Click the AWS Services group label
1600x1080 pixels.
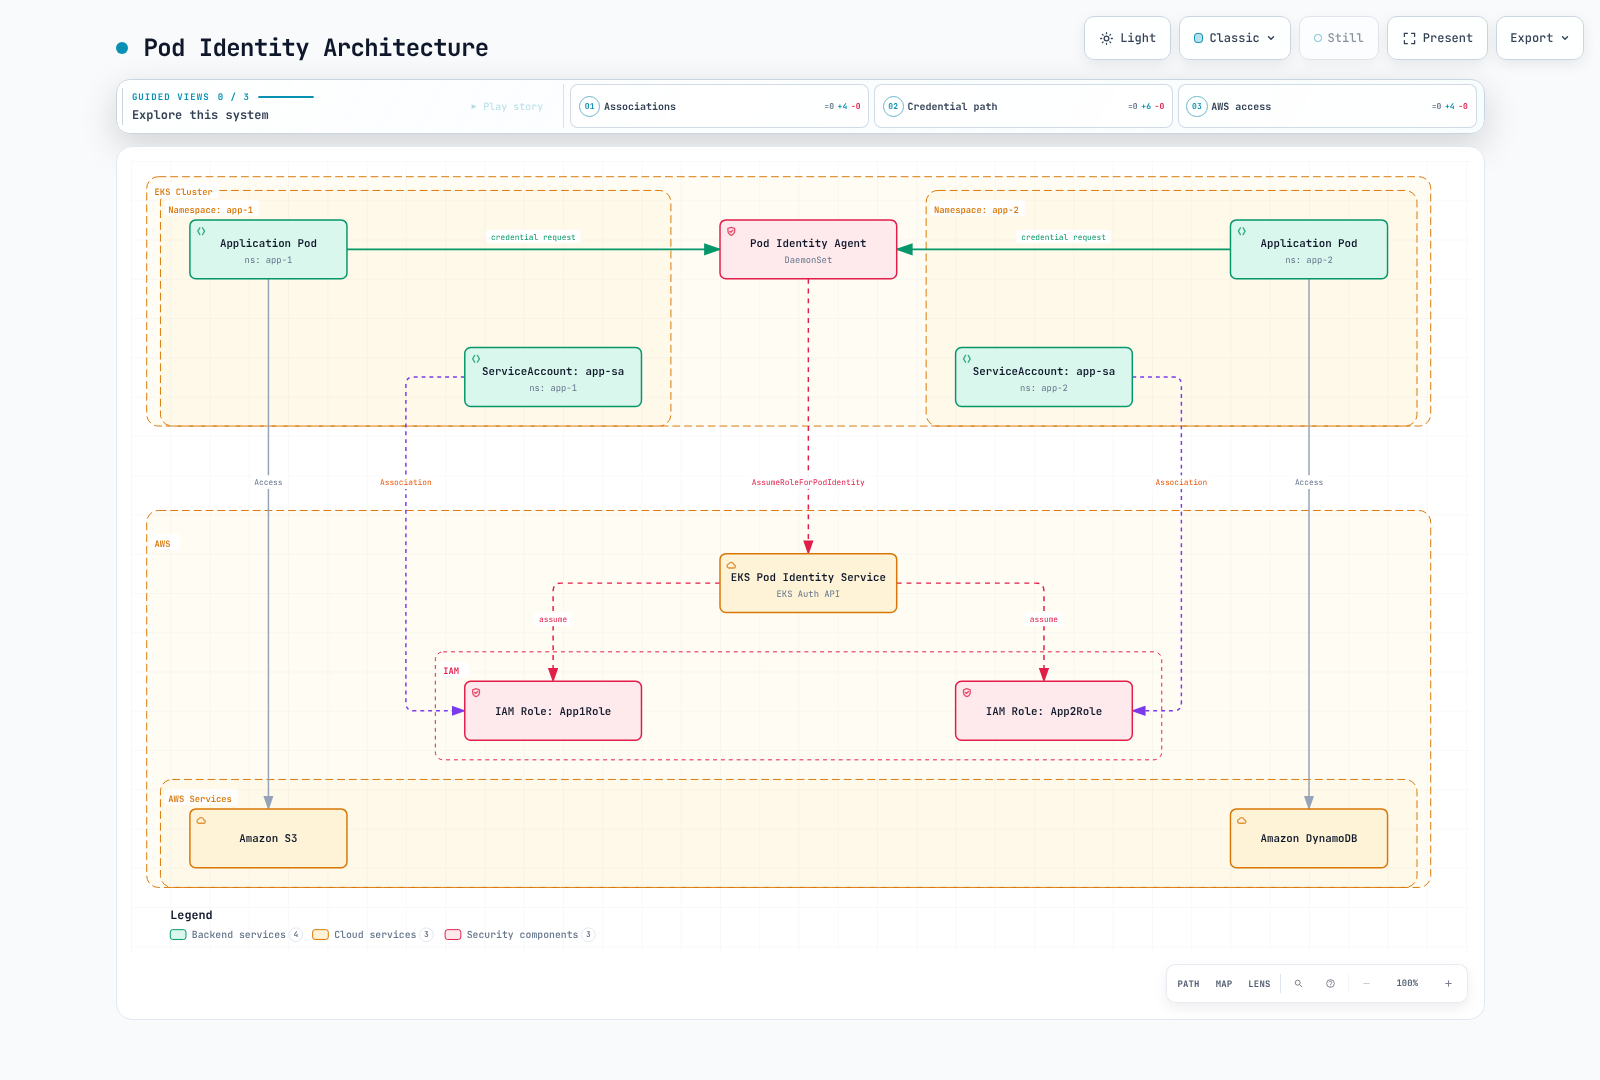[x=200, y=799]
